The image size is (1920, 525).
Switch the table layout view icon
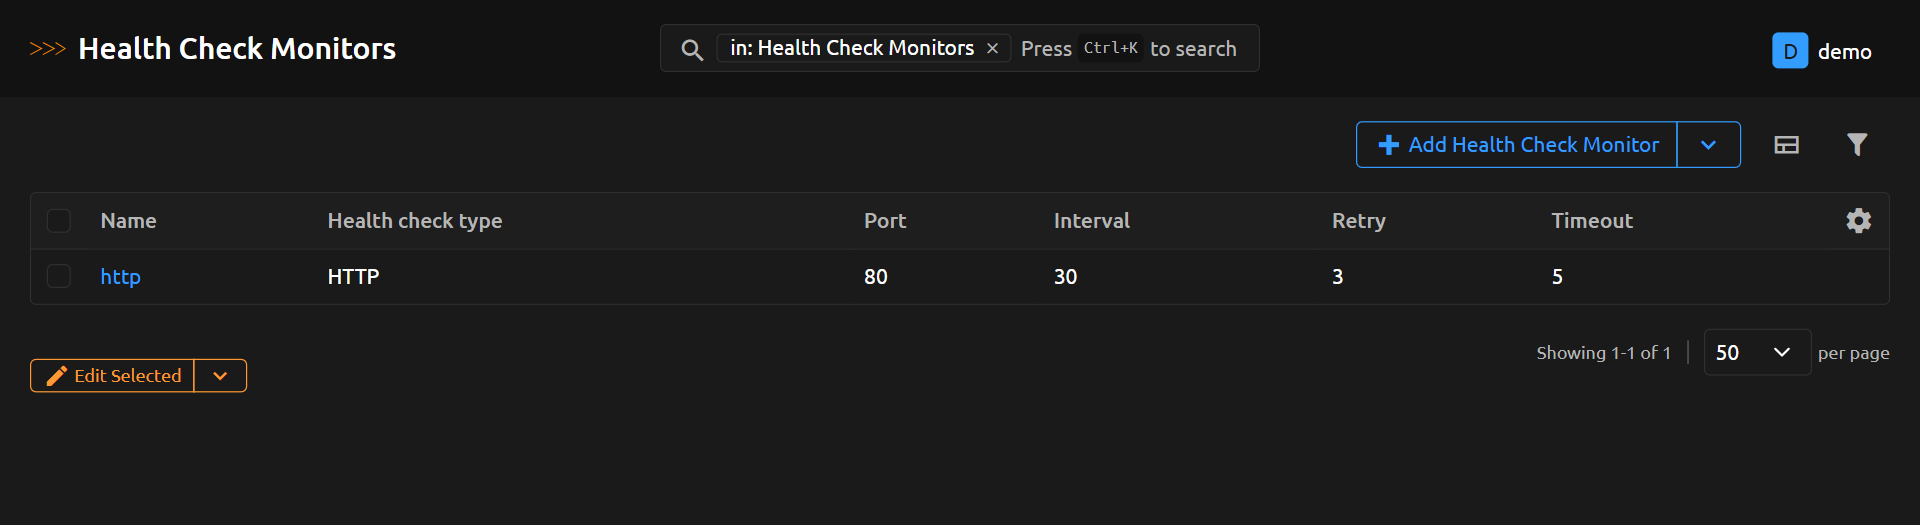pos(1786,145)
